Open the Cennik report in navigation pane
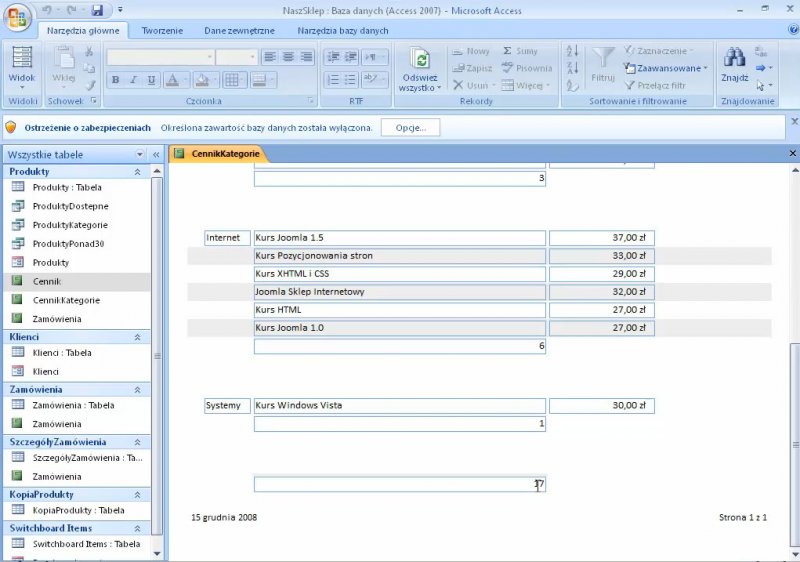Image resolution: width=800 pixels, height=562 pixels. coord(46,282)
